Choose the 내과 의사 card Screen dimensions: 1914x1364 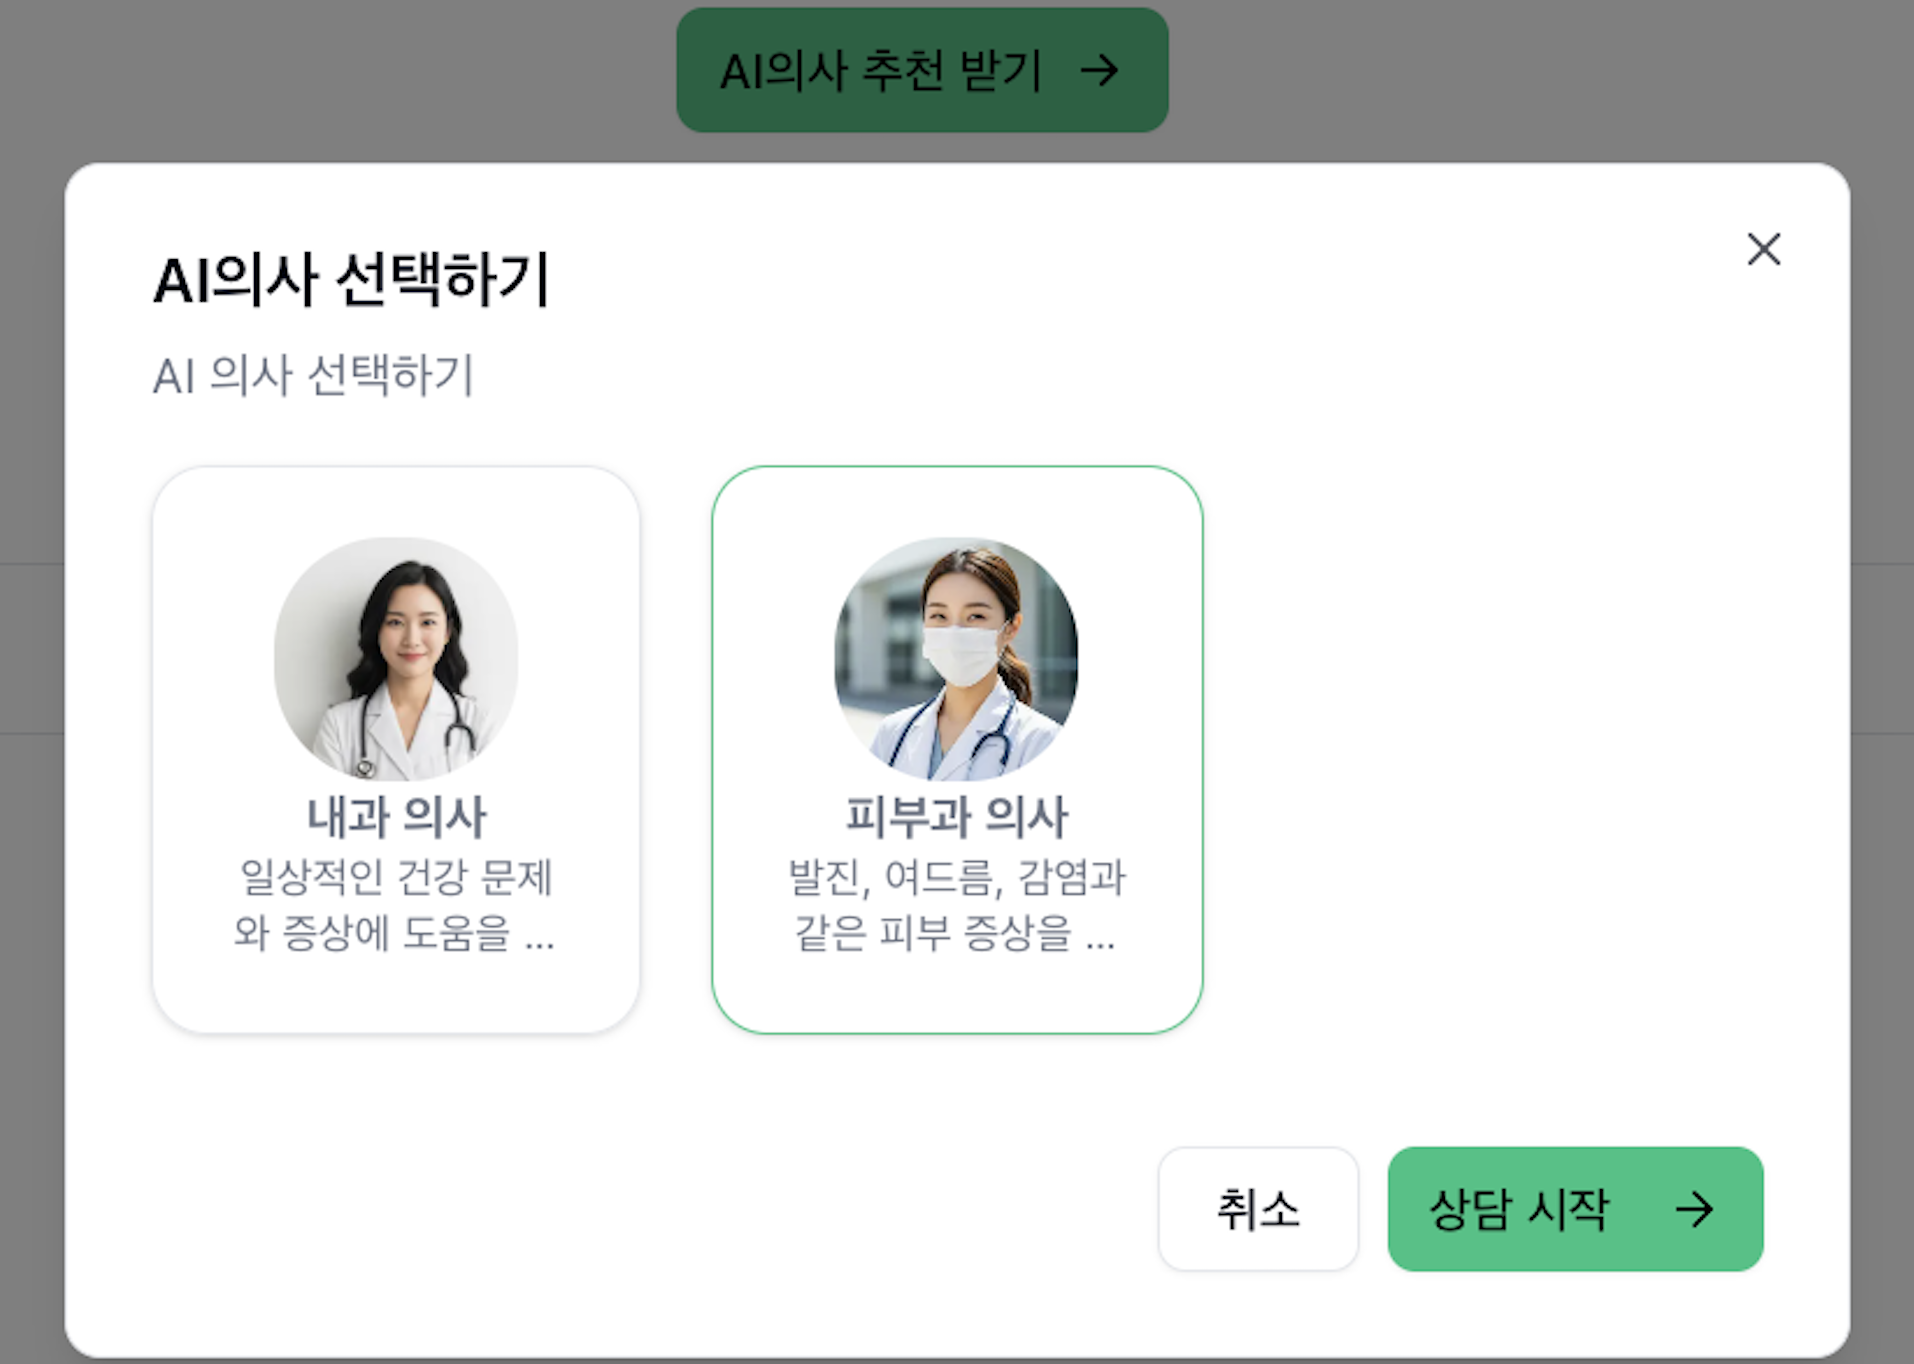(x=396, y=749)
